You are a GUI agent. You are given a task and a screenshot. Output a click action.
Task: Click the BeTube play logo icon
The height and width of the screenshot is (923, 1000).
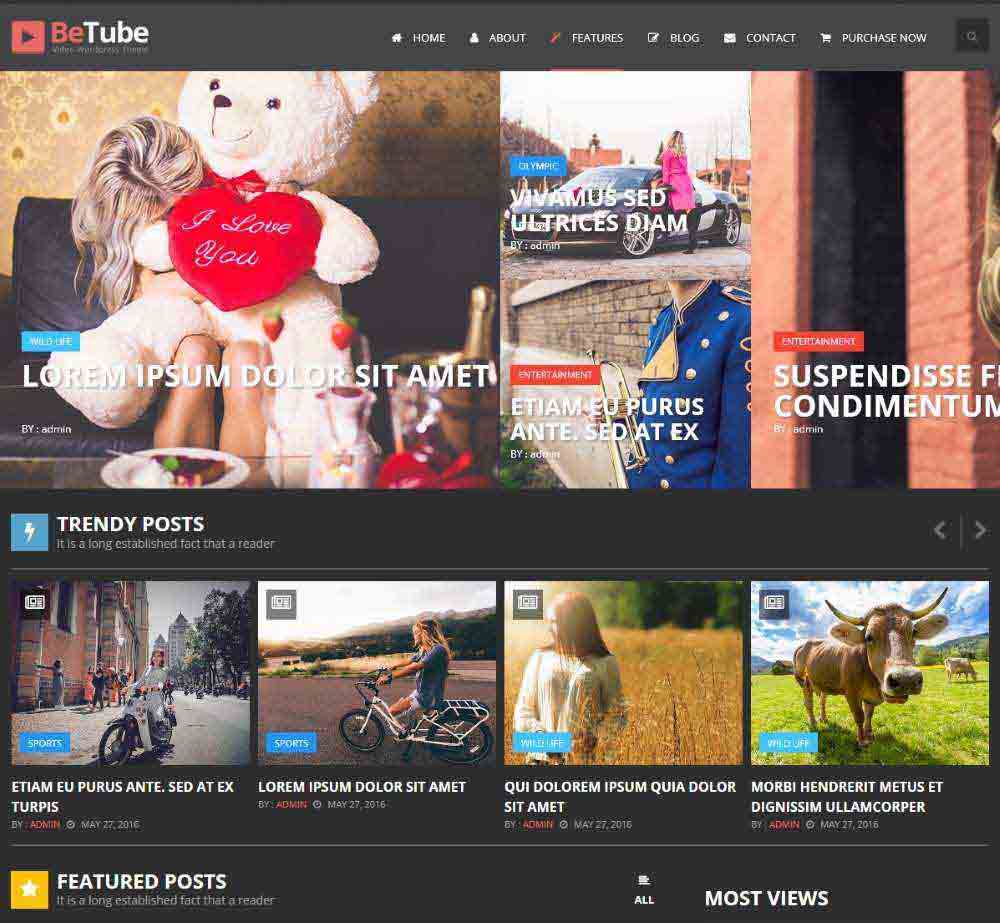28,36
